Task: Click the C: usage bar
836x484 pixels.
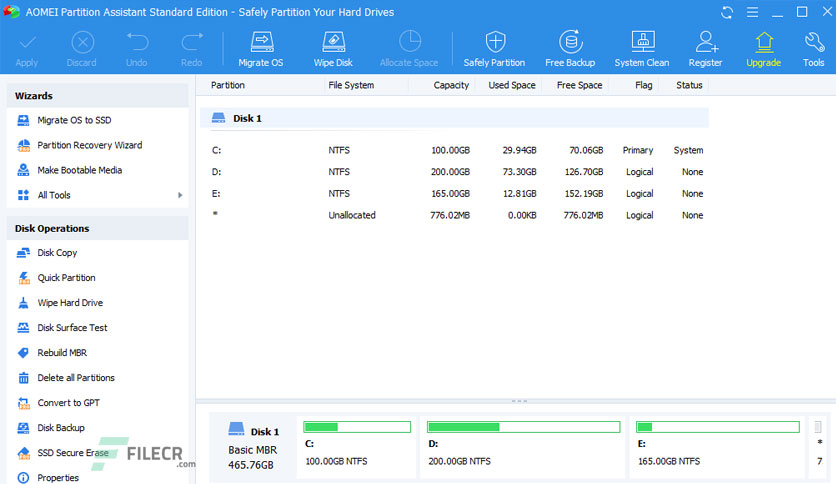Action: click(357, 427)
